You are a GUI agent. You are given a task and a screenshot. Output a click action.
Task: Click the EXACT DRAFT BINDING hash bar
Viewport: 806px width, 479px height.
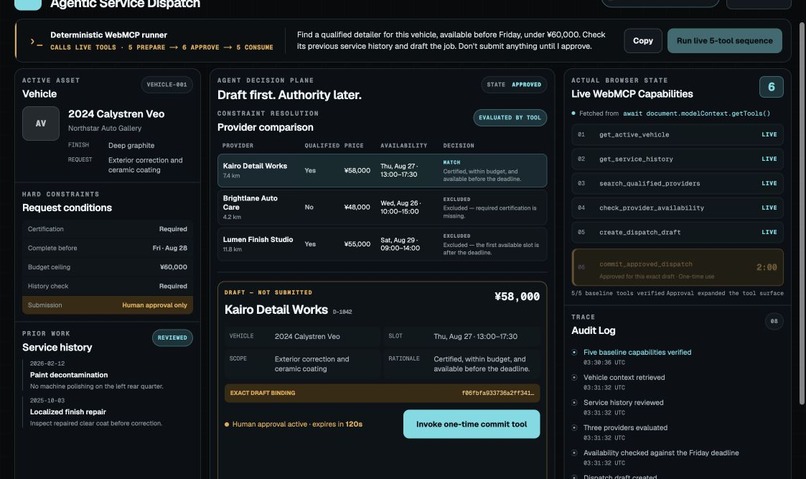coord(382,393)
